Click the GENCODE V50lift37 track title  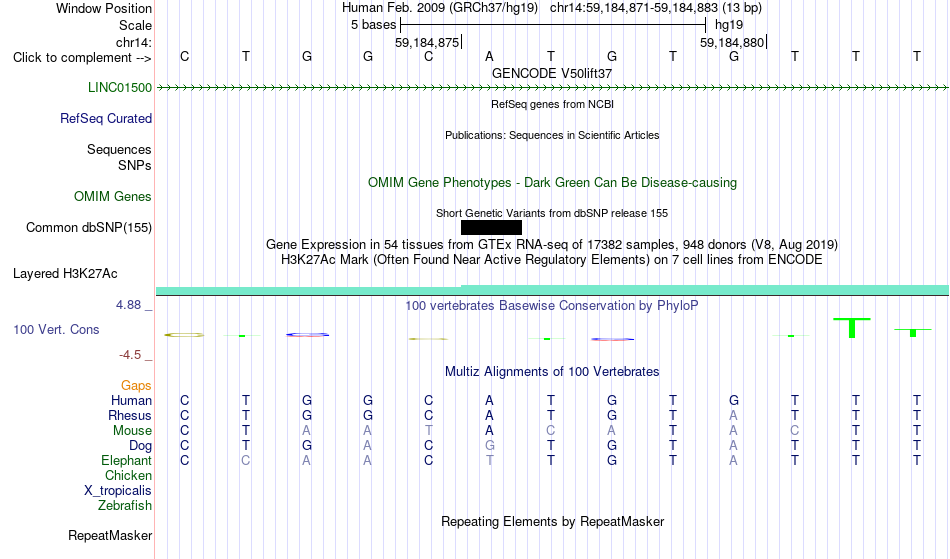(552, 73)
